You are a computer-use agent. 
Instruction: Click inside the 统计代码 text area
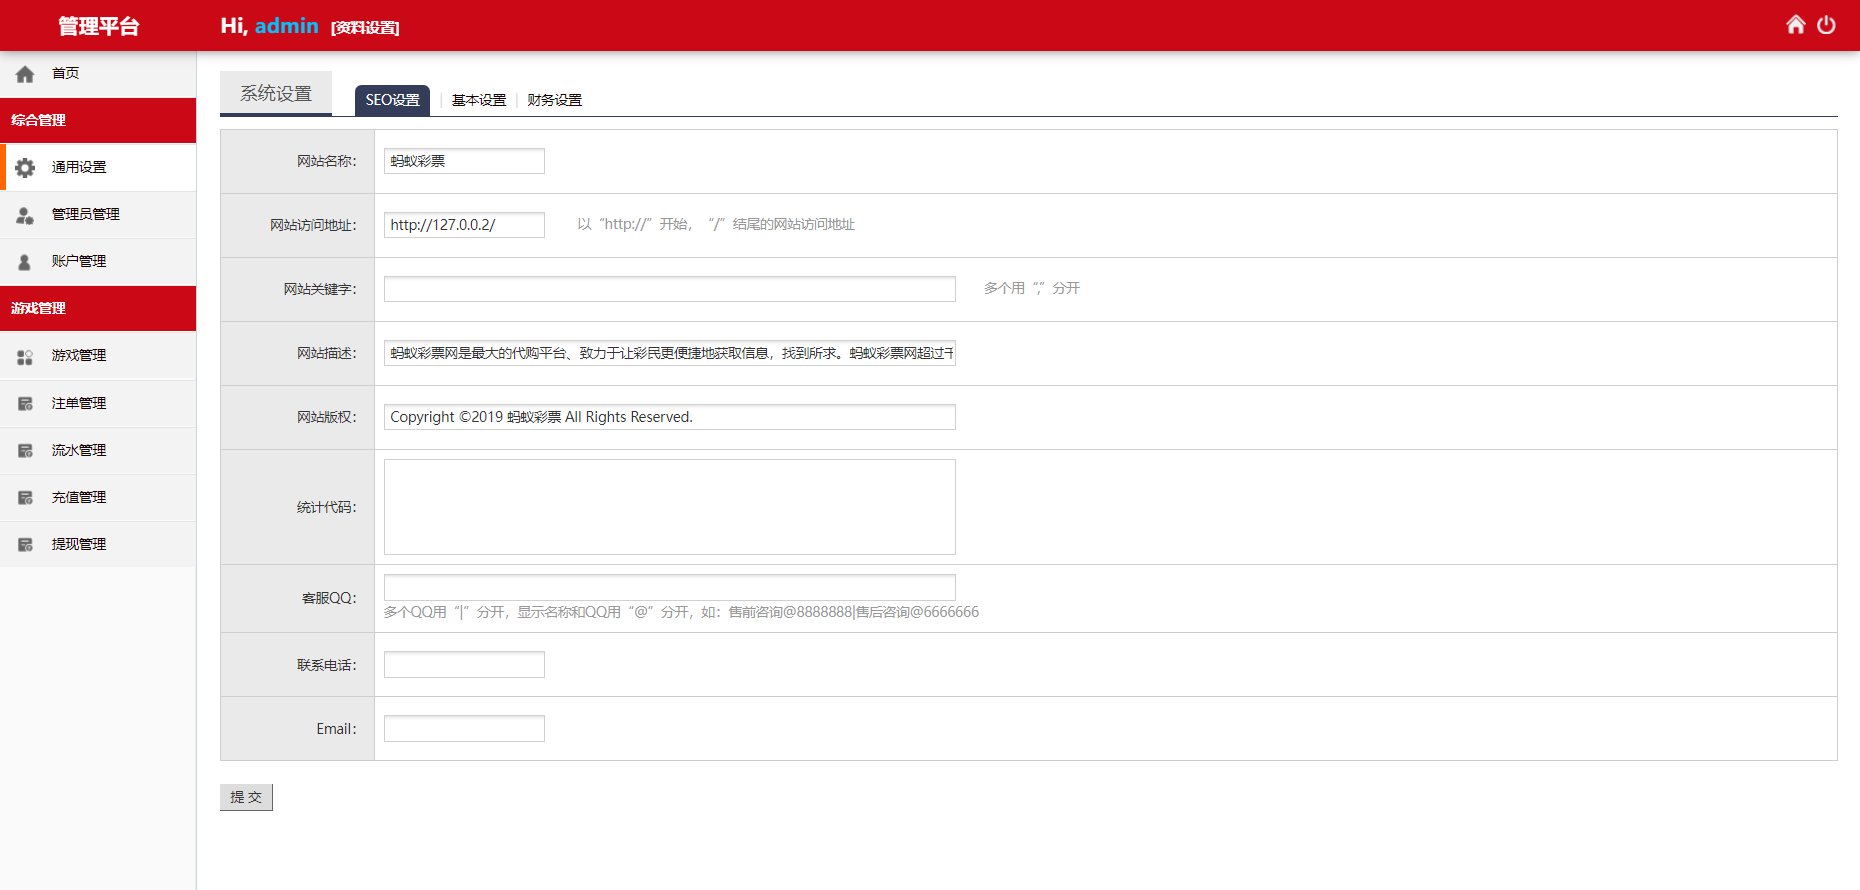click(x=670, y=507)
